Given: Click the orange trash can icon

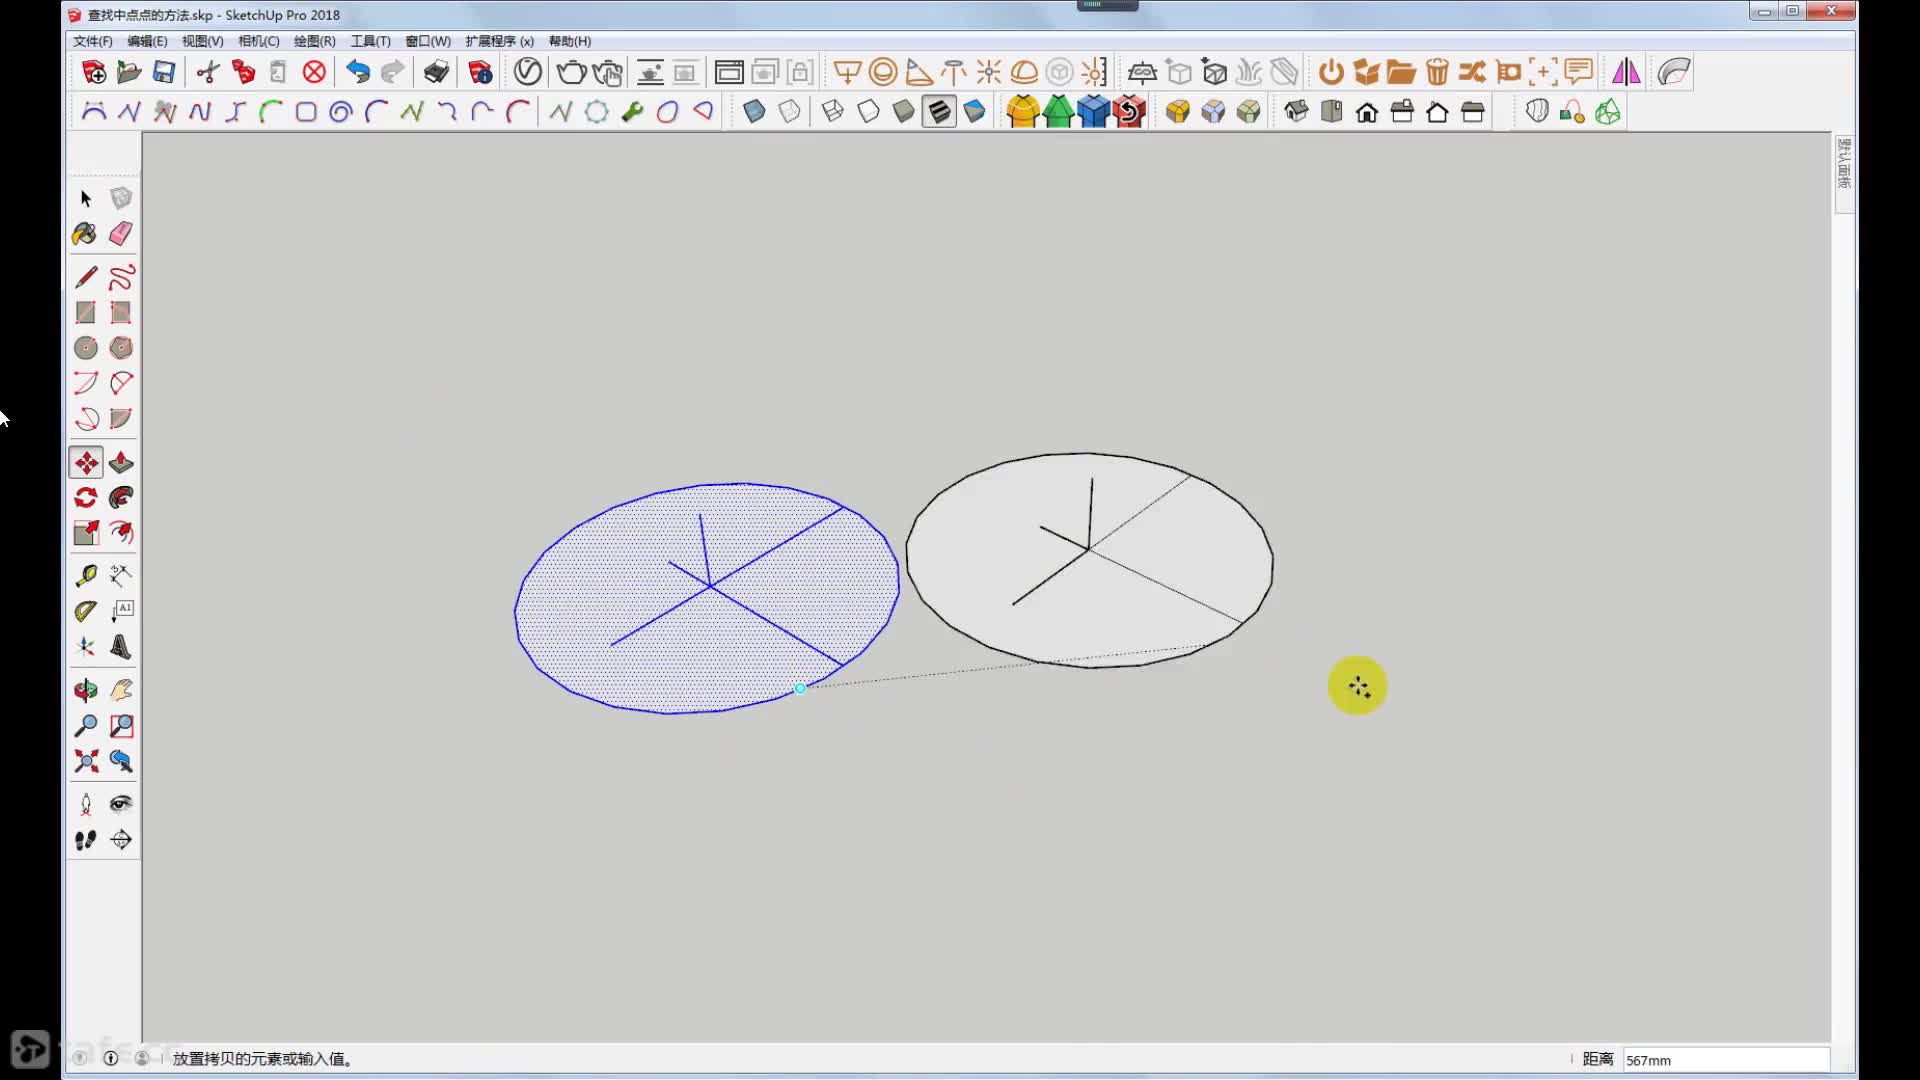Looking at the screenshot, I should click(x=1437, y=72).
